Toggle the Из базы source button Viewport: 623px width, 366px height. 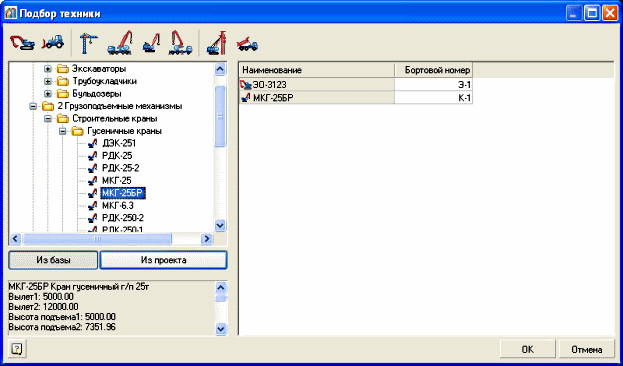click(x=53, y=260)
